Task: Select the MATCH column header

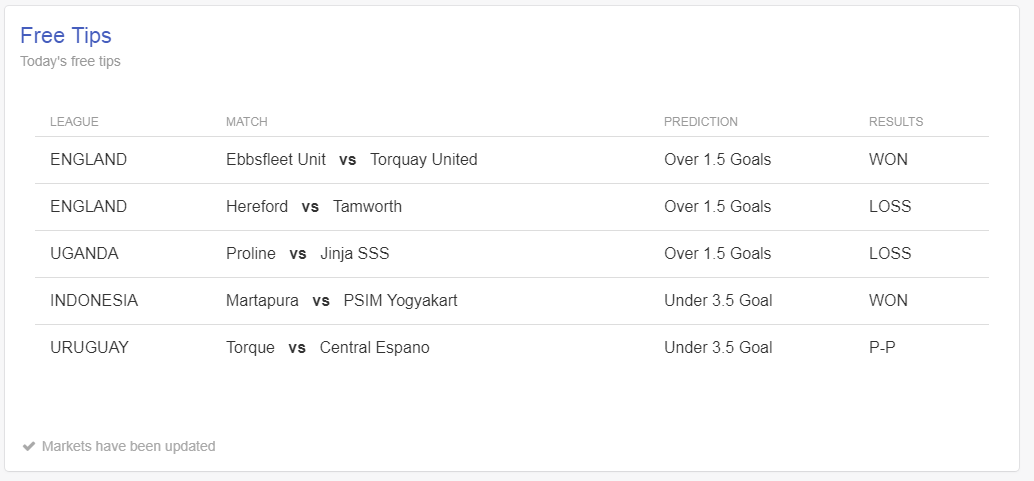Action: coord(247,122)
